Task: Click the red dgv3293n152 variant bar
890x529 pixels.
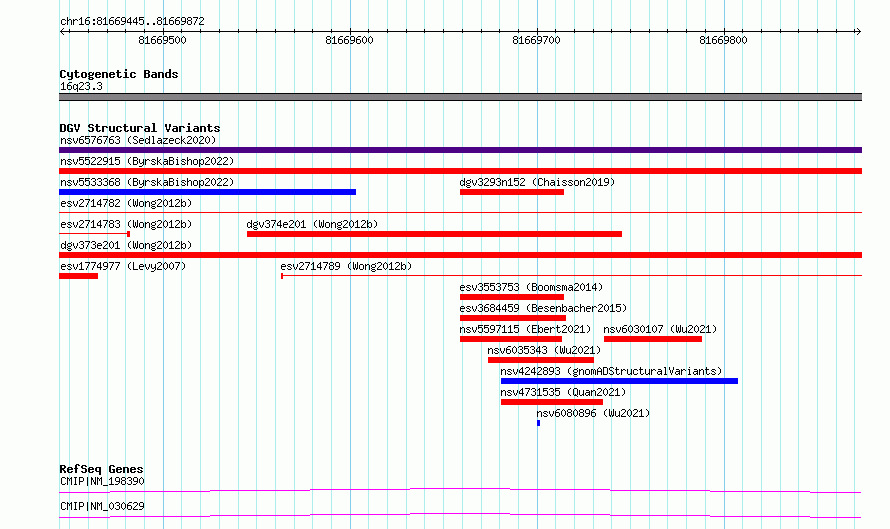Action: [x=511, y=192]
